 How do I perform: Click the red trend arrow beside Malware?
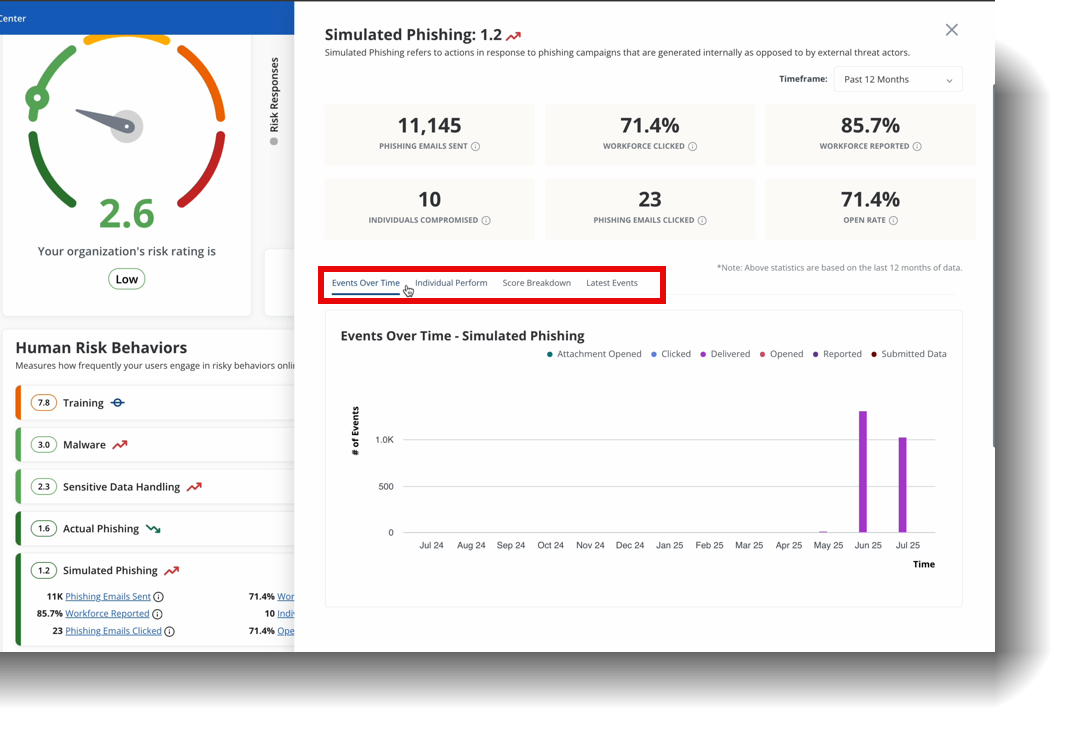[x=120, y=445]
